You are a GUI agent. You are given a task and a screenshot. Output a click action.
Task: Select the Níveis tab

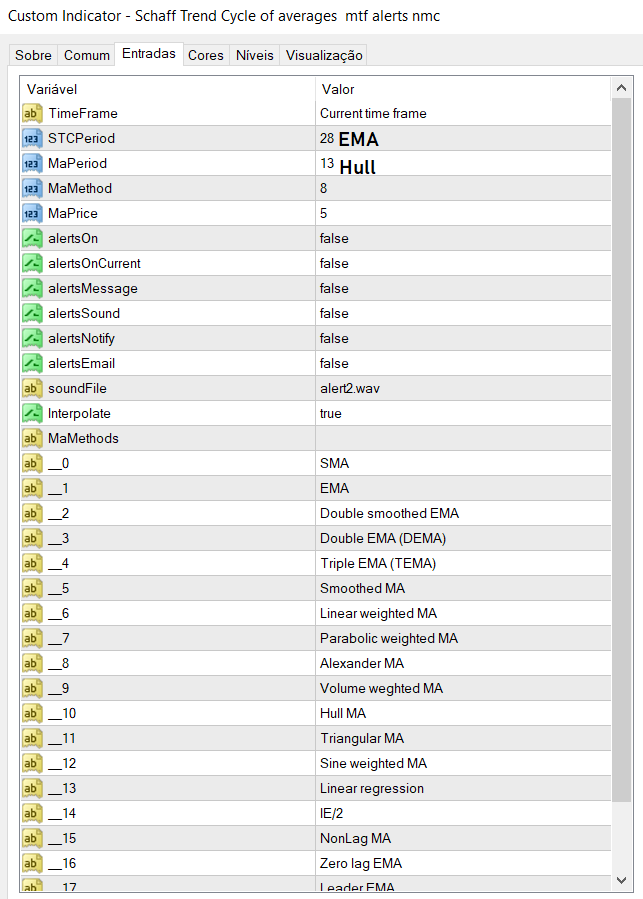point(255,55)
